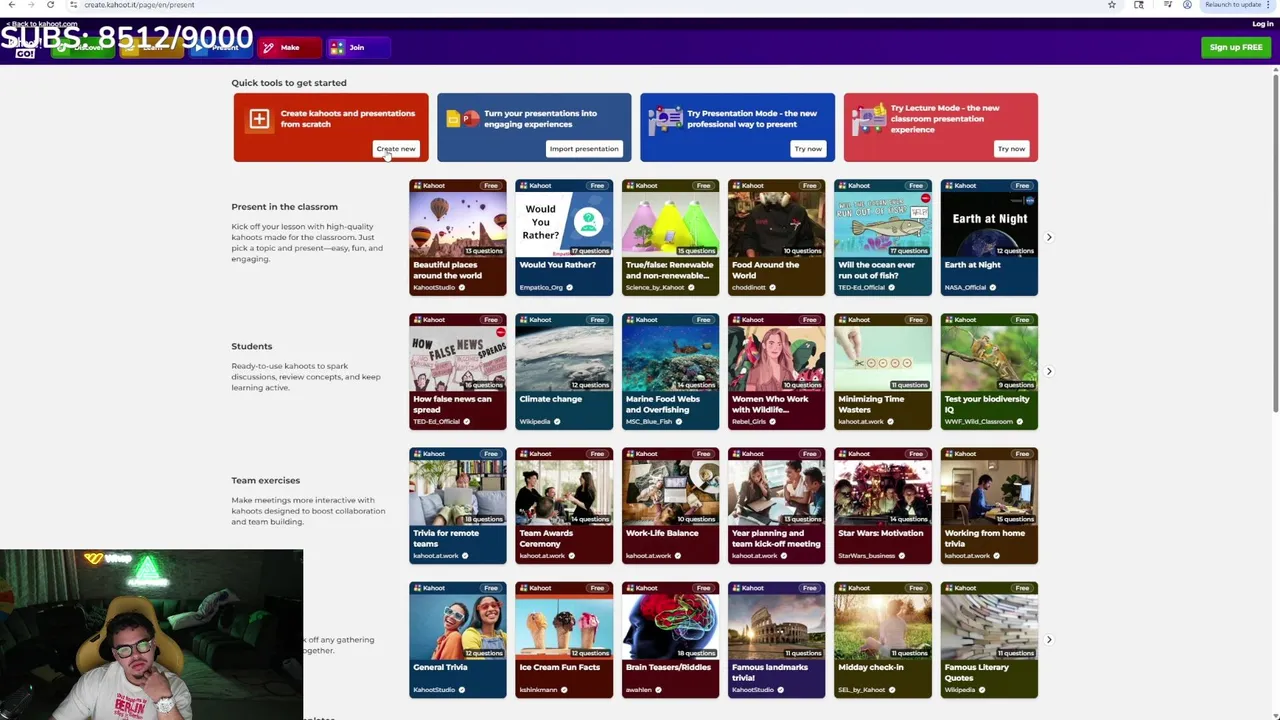Viewport: 1280px width, 720px height.
Task: Open the Midday check-in kahoot
Action: pos(883,639)
